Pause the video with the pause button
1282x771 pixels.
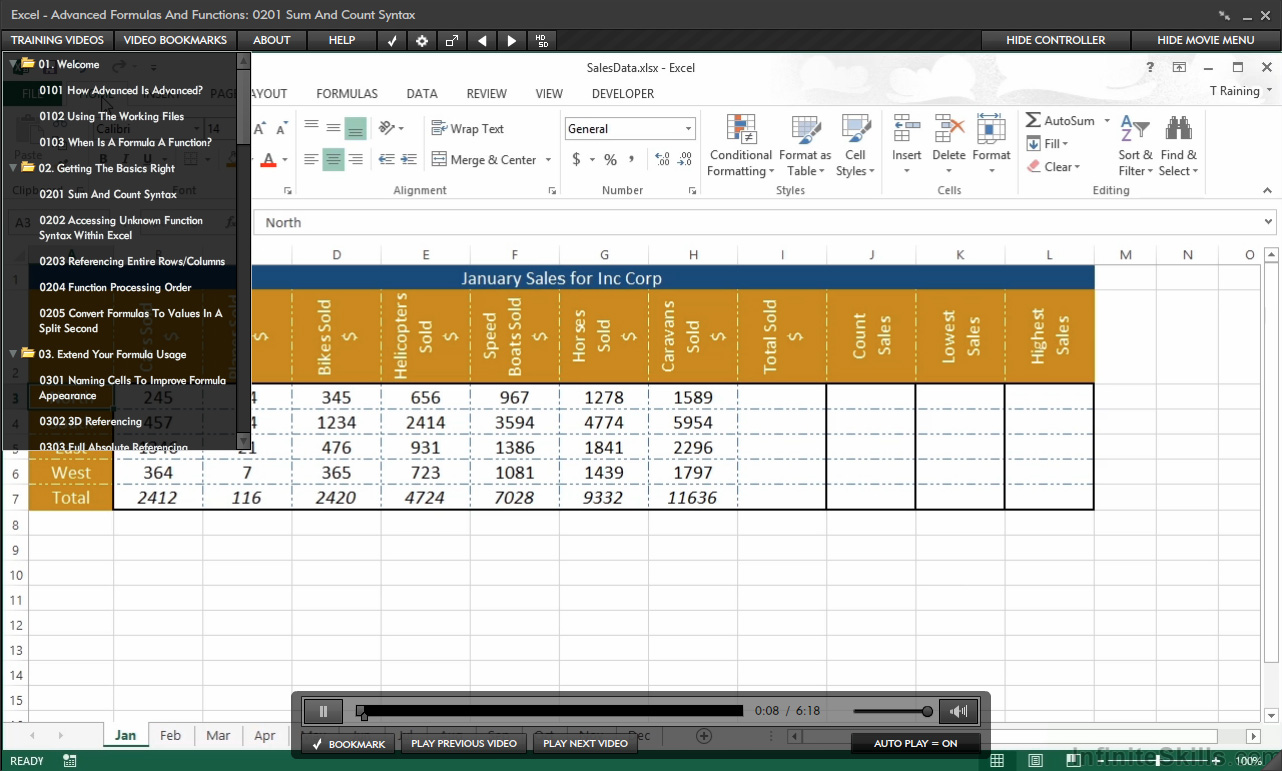[323, 711]
